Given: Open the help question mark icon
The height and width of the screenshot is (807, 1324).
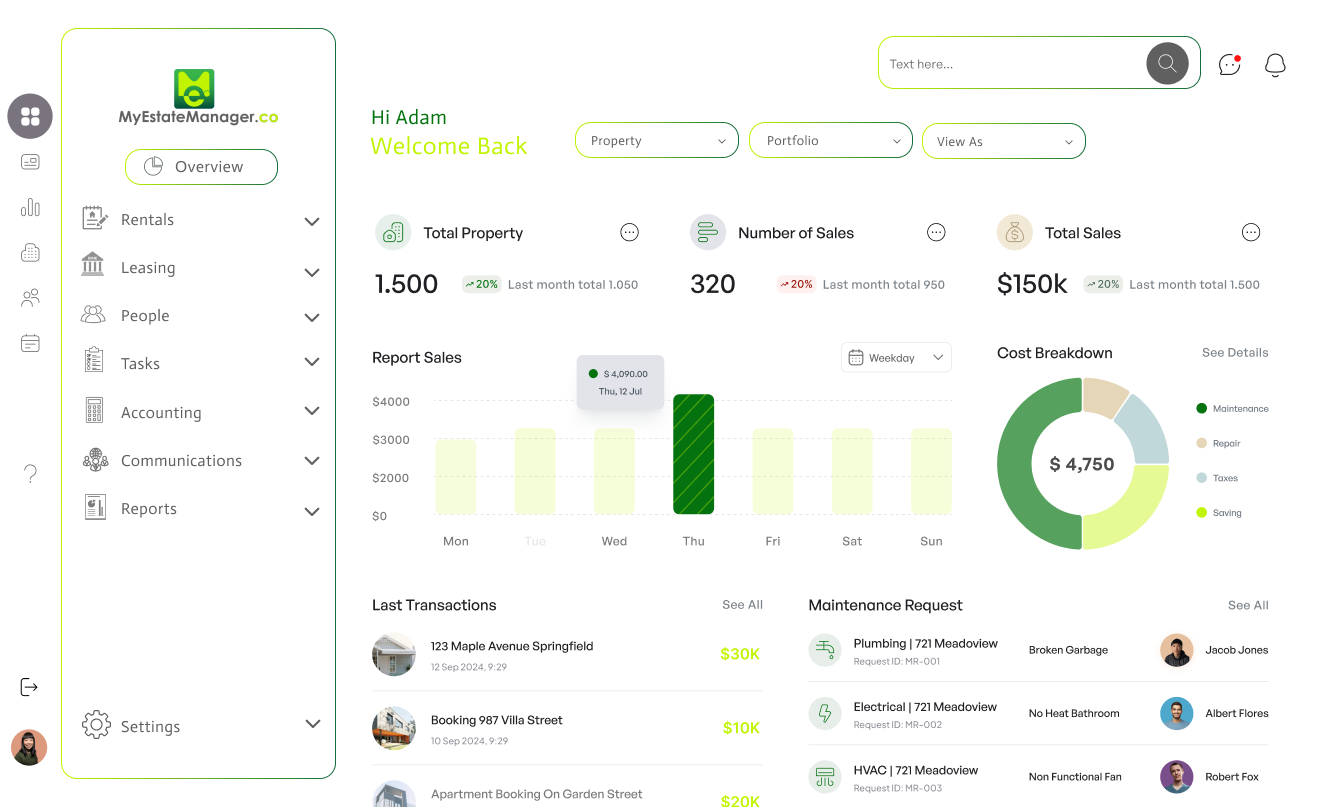Looking at the screenshot, I should click(30, 473).
